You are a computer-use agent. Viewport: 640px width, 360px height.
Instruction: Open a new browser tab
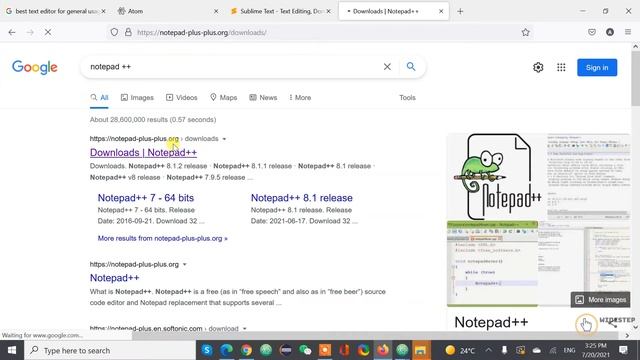point(460,11)
